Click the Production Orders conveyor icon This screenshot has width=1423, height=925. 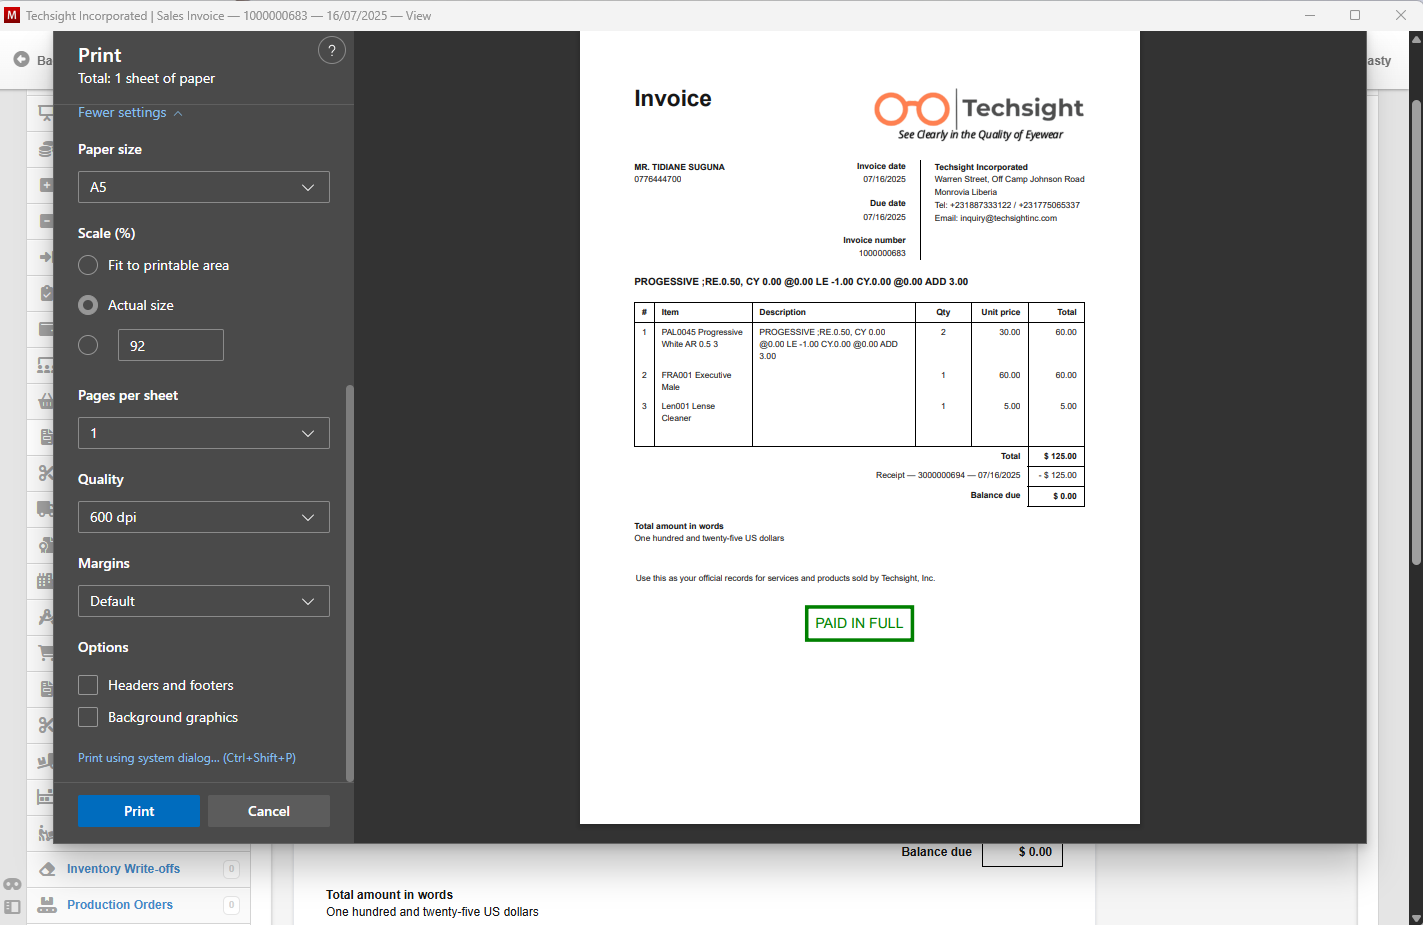[46, 905]
